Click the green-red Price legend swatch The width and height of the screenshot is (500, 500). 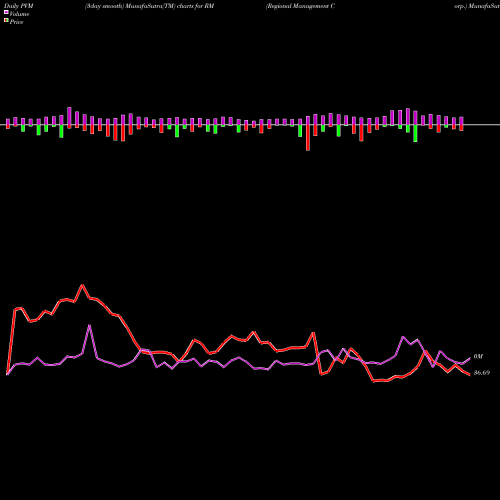pos(6,21)
